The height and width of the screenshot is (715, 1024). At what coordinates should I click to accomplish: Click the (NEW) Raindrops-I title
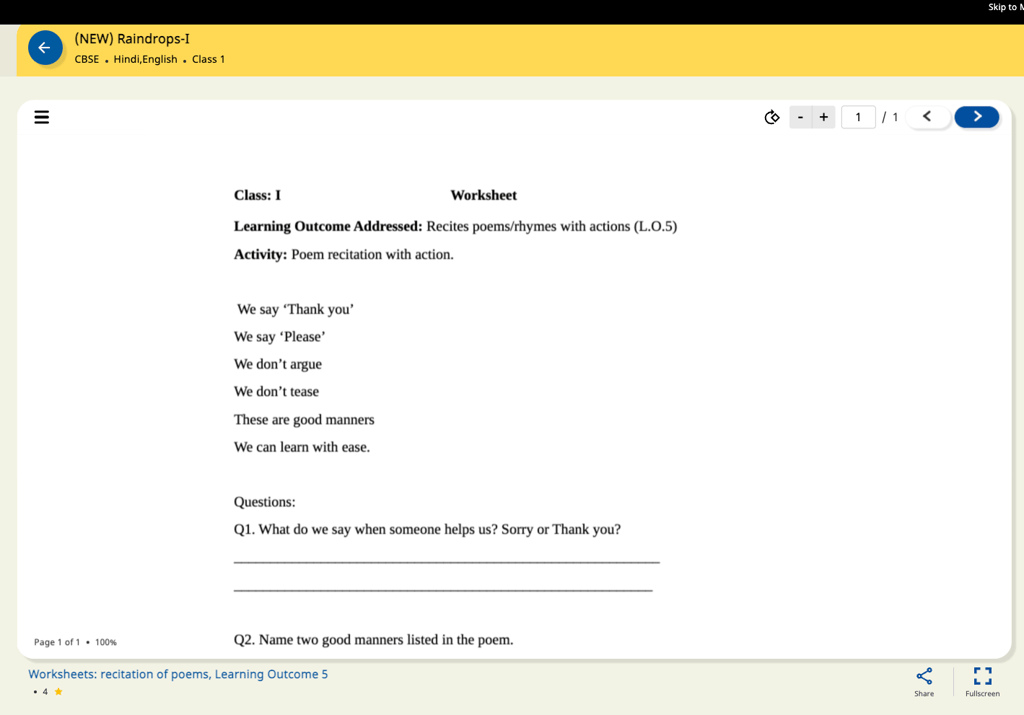click(x=132, y=39)
